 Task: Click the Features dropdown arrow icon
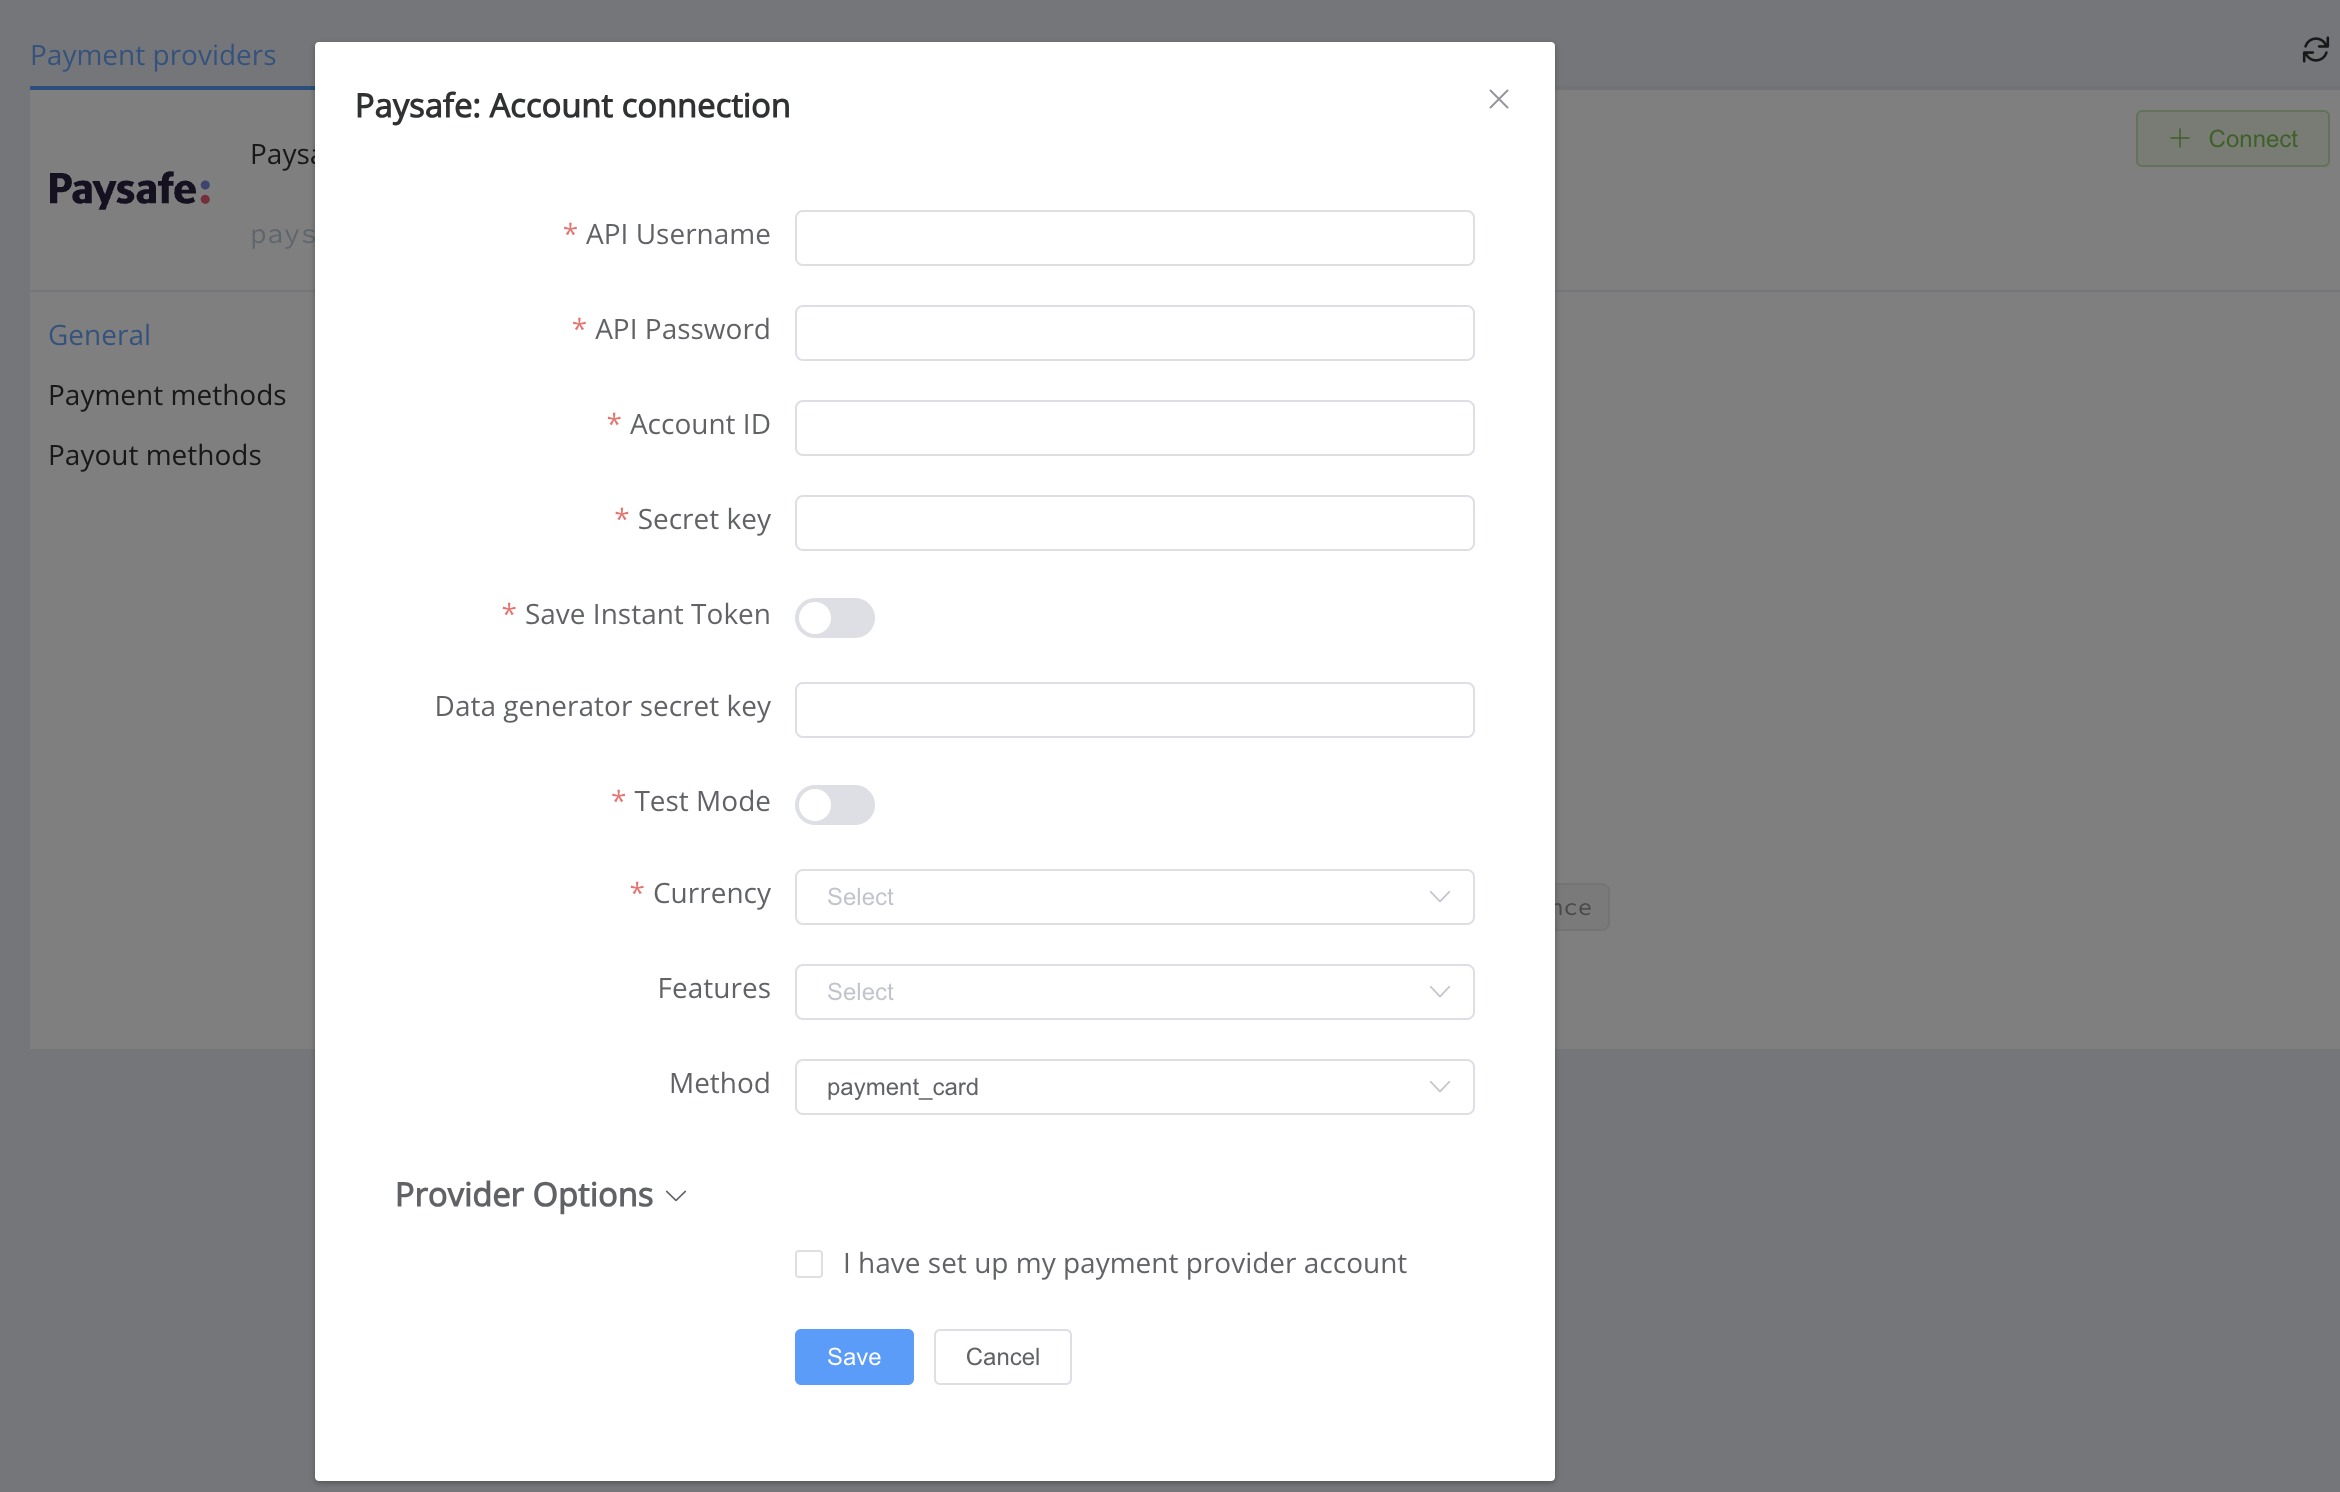pos(1439,991)
